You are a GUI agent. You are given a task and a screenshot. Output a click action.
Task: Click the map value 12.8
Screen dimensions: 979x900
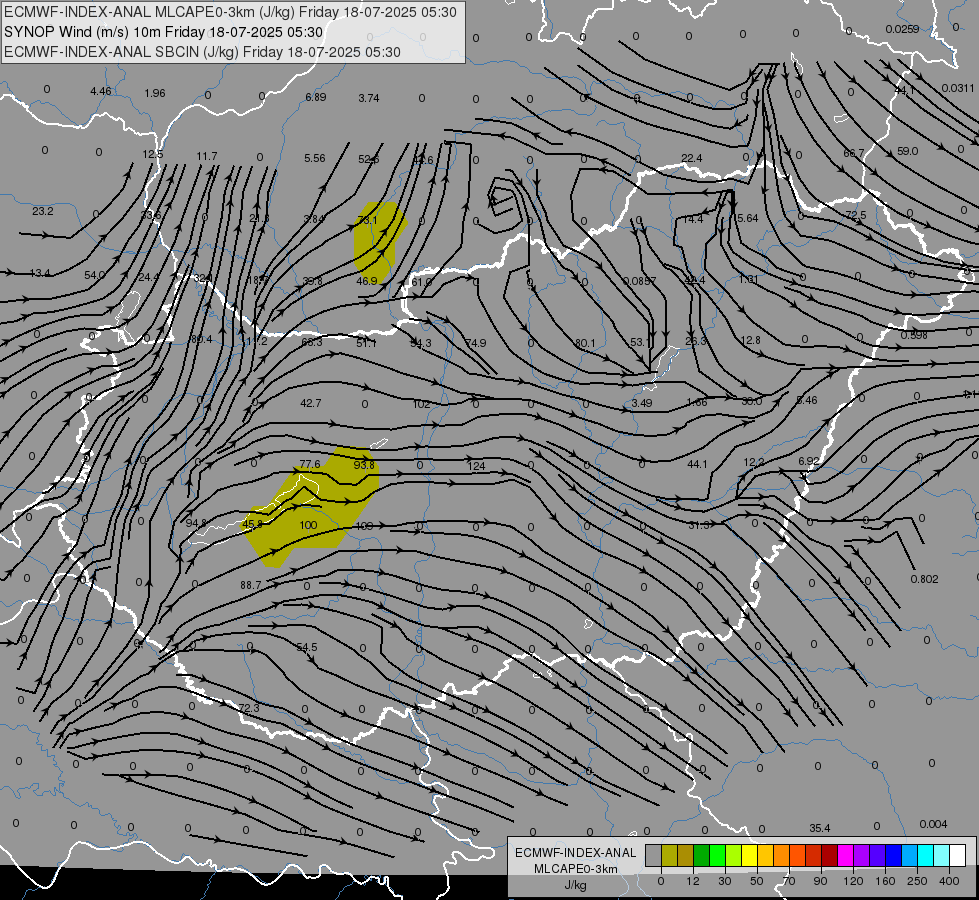pyautogui.click(x=750, y=340)
